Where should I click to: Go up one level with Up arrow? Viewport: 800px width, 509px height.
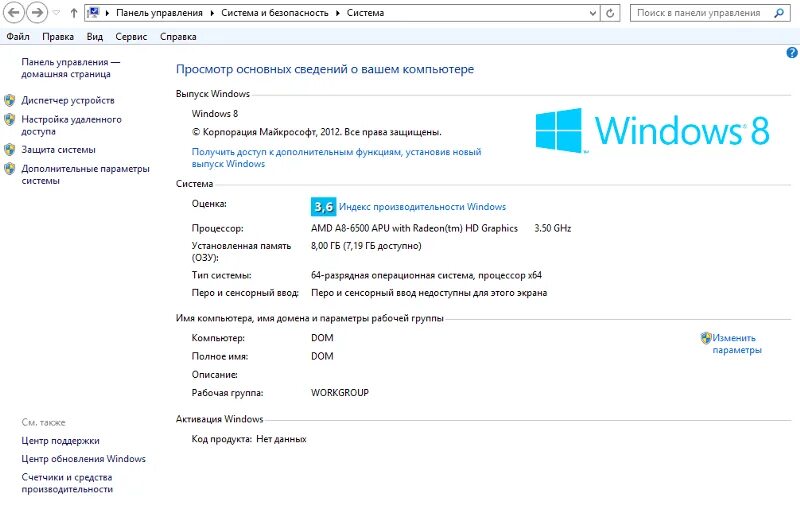click(x=74, y=13)
